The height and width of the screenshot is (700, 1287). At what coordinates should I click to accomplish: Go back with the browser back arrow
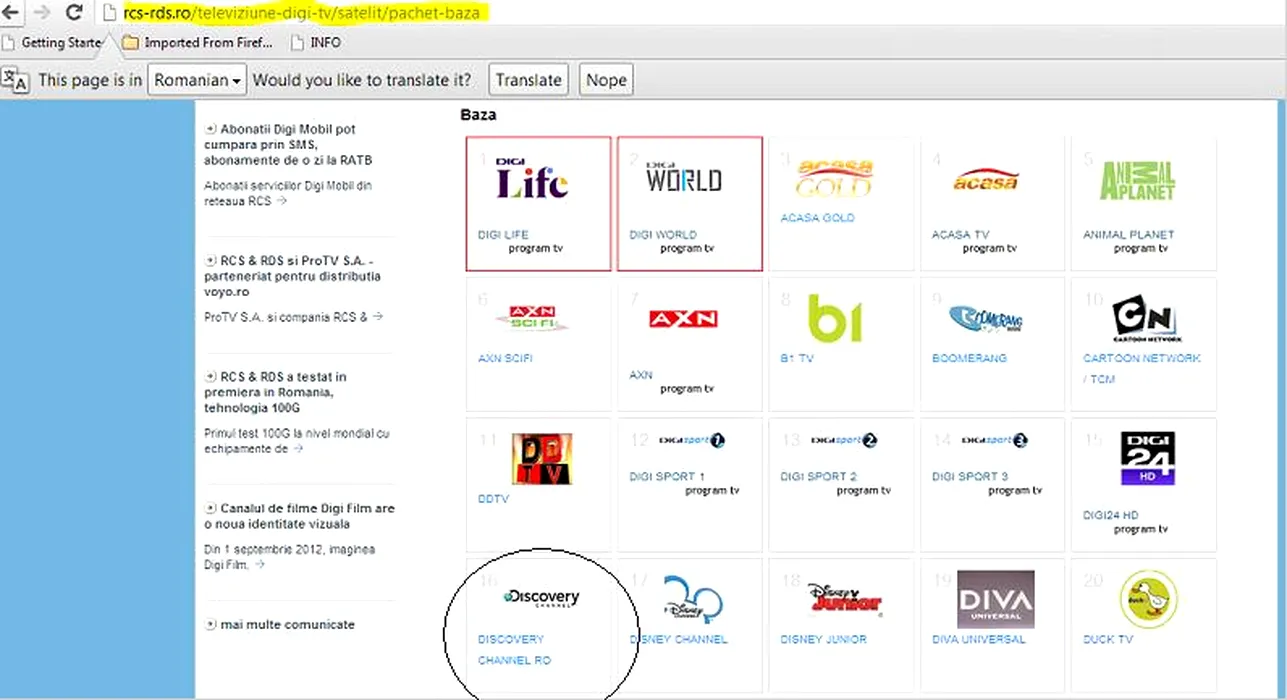[x=10, y=13]
